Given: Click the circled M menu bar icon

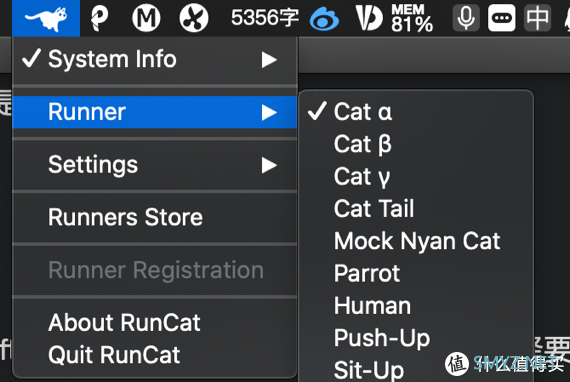Looking at the screenshot, I should (x=146, y=18).
